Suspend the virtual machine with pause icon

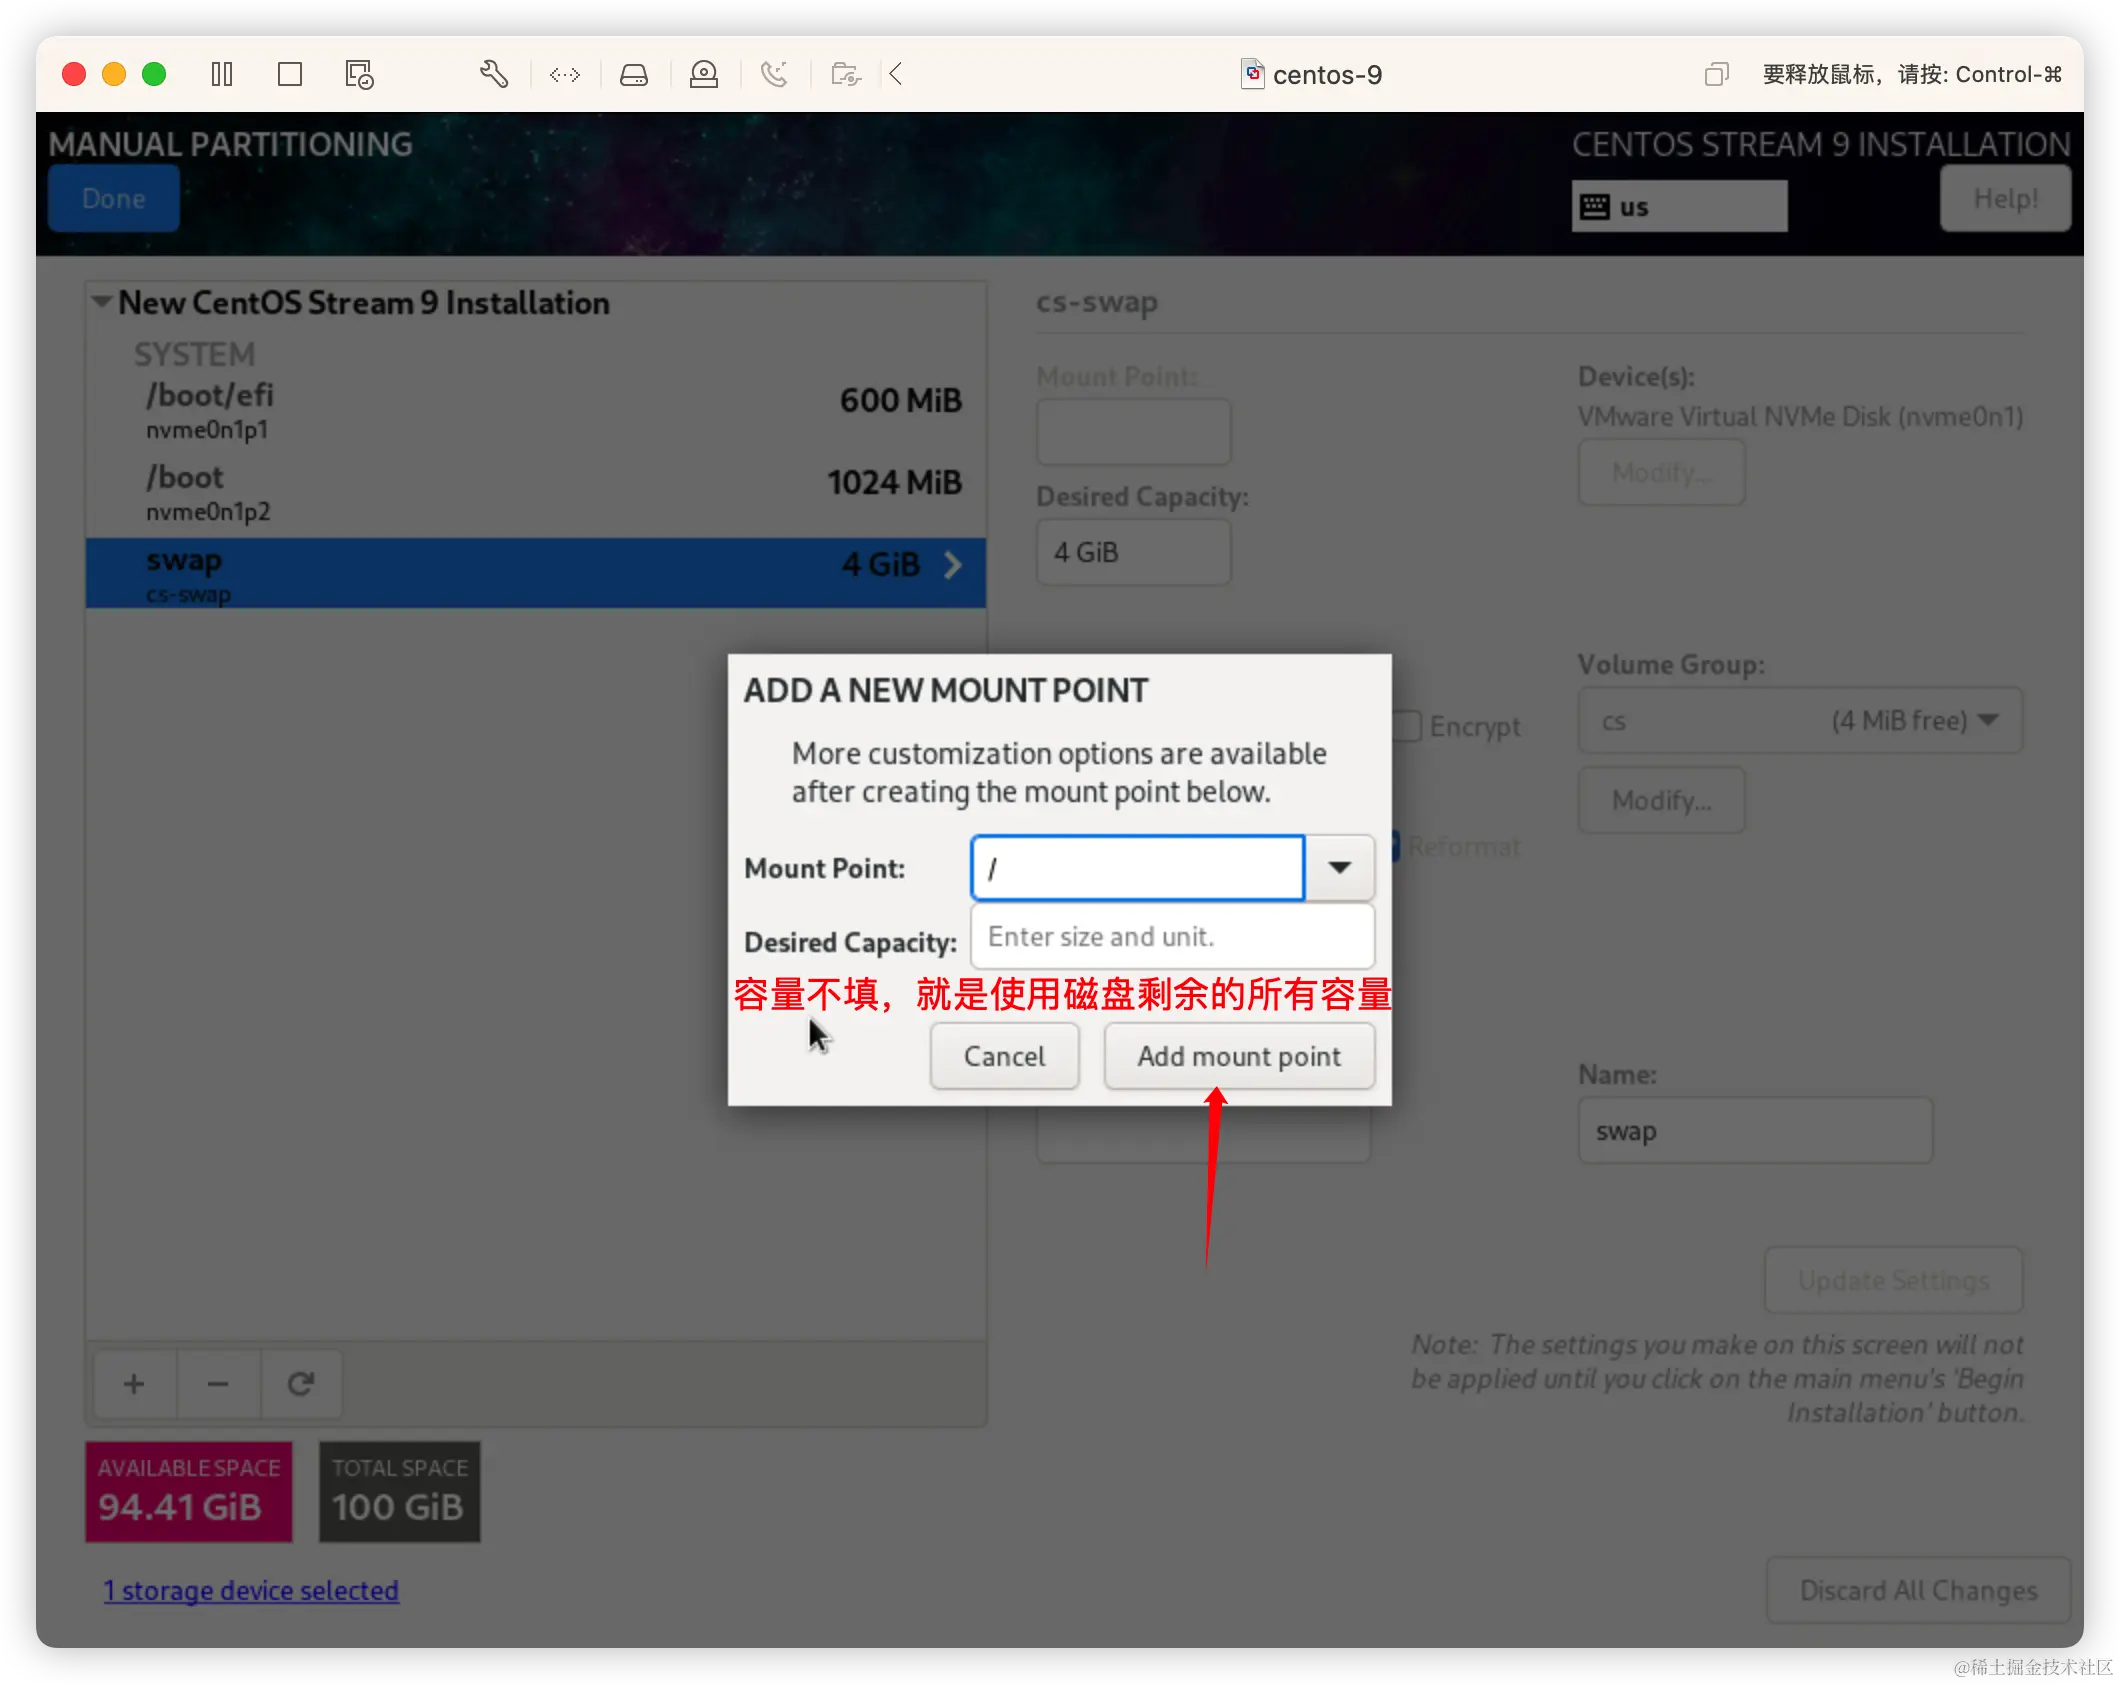point(222,74)
